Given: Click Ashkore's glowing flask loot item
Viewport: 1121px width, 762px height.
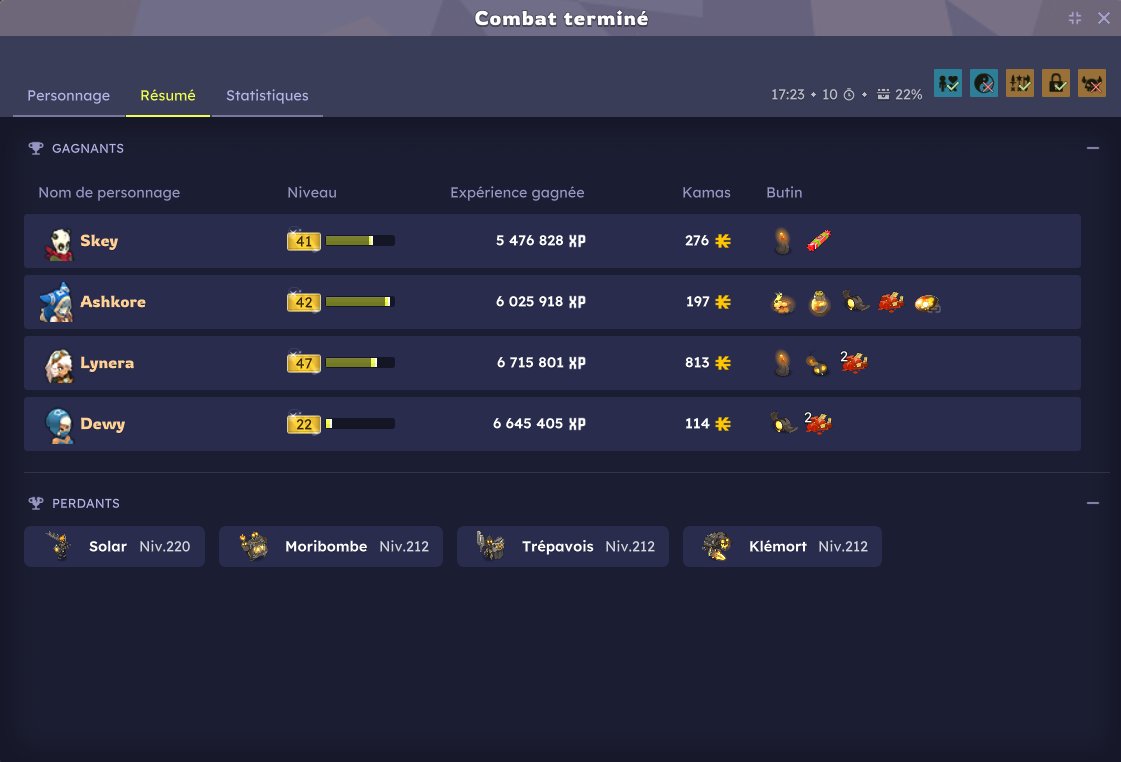Looking at the screenshot, I should coord(819,302).
